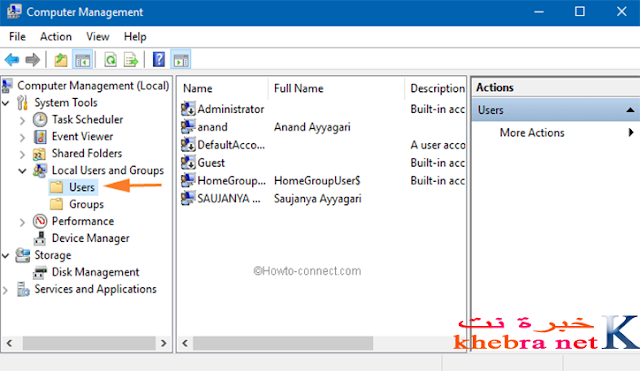Click the Refresh toolbar icon
Image resolution: width=640 pixels, height=371 pixels.
[x=110, y=60]
